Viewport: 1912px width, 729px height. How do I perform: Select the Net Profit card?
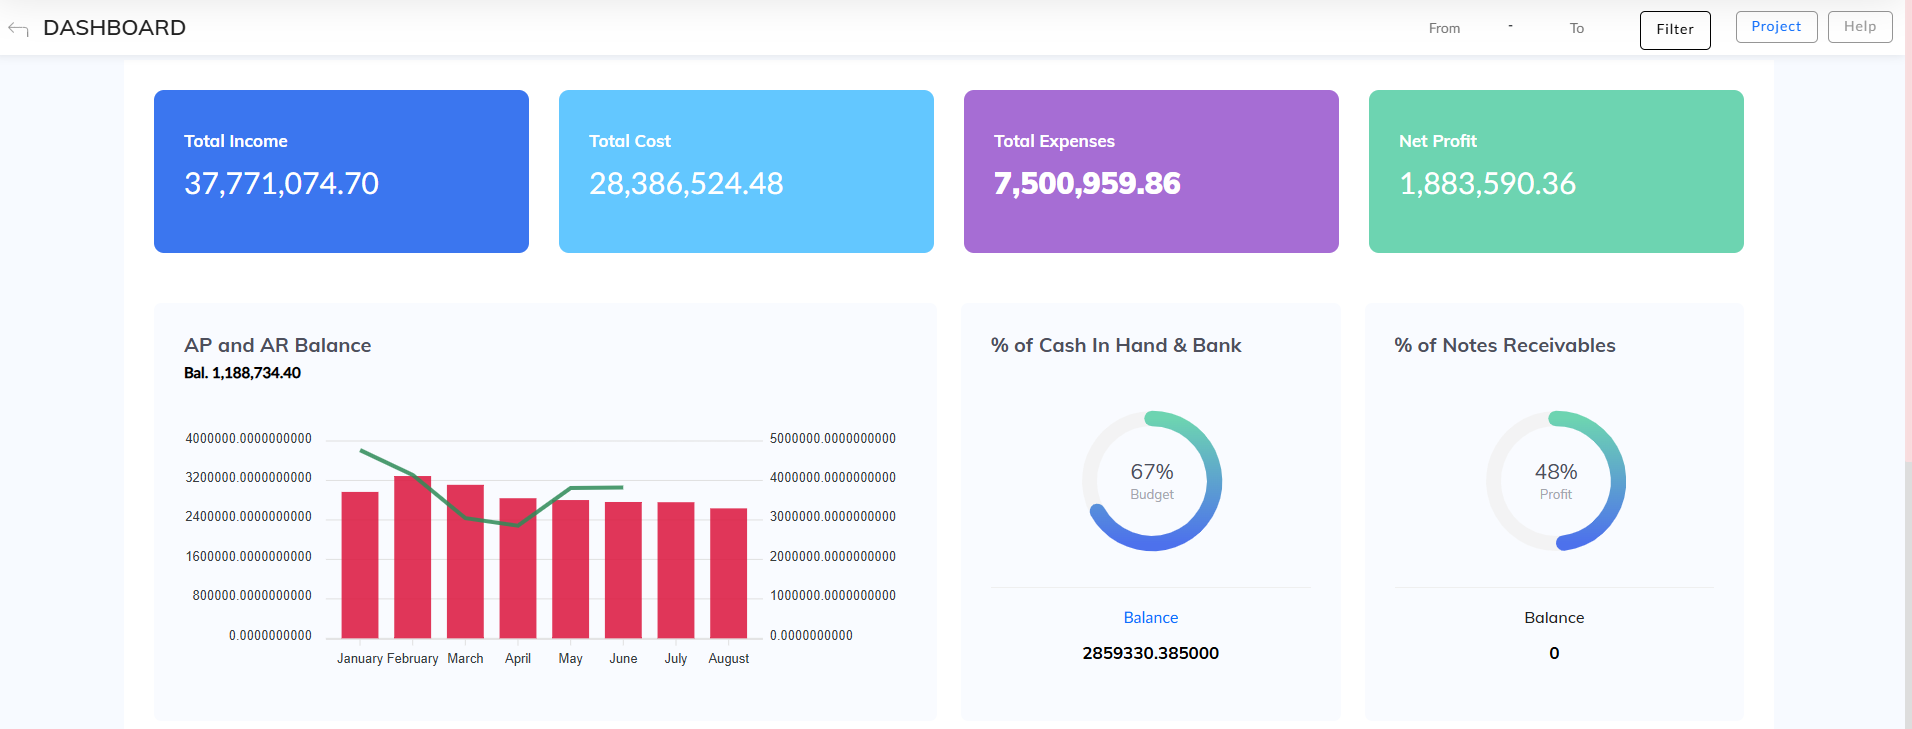[1556, 171]
